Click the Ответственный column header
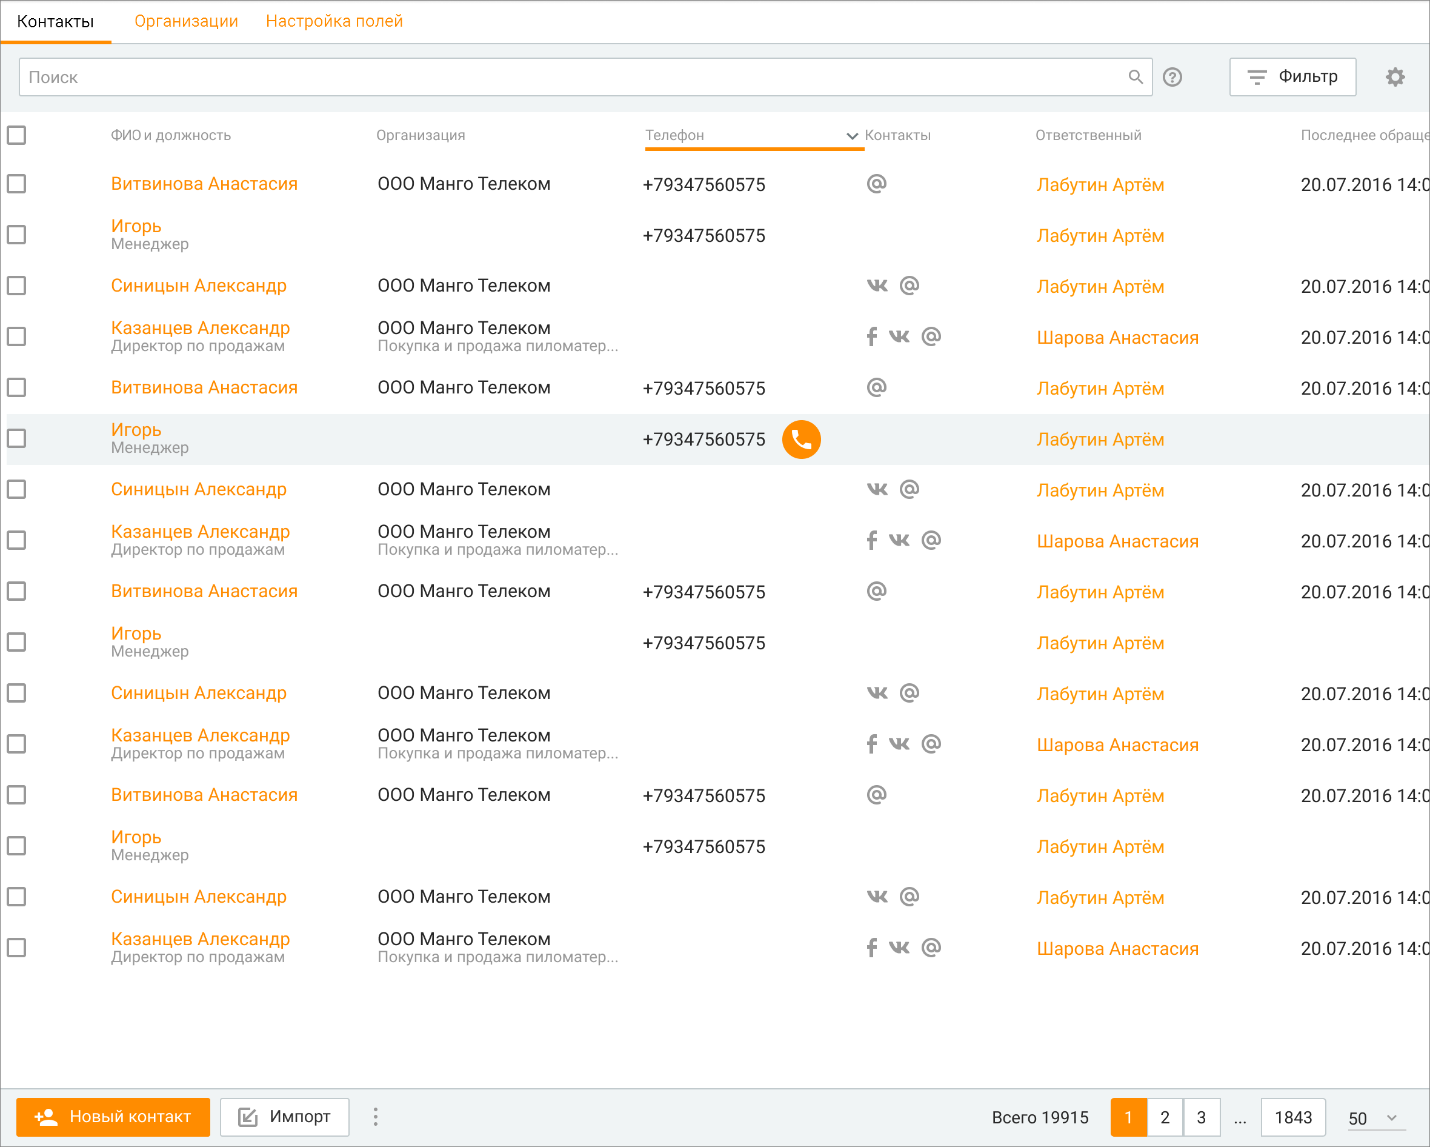The image size is (1430, 1147). 1088,135
